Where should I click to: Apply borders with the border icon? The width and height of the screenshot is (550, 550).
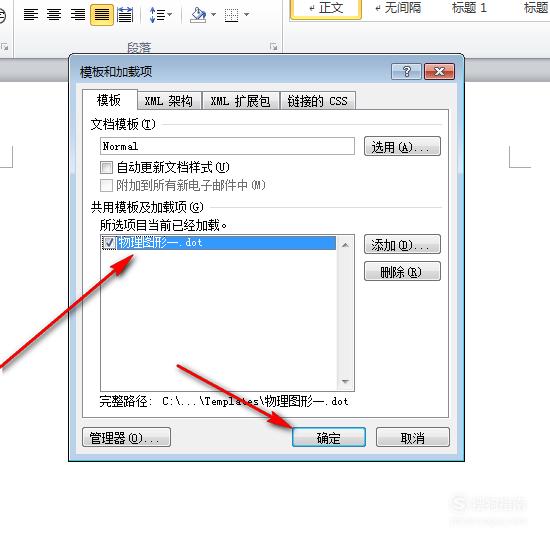(231, 15)
